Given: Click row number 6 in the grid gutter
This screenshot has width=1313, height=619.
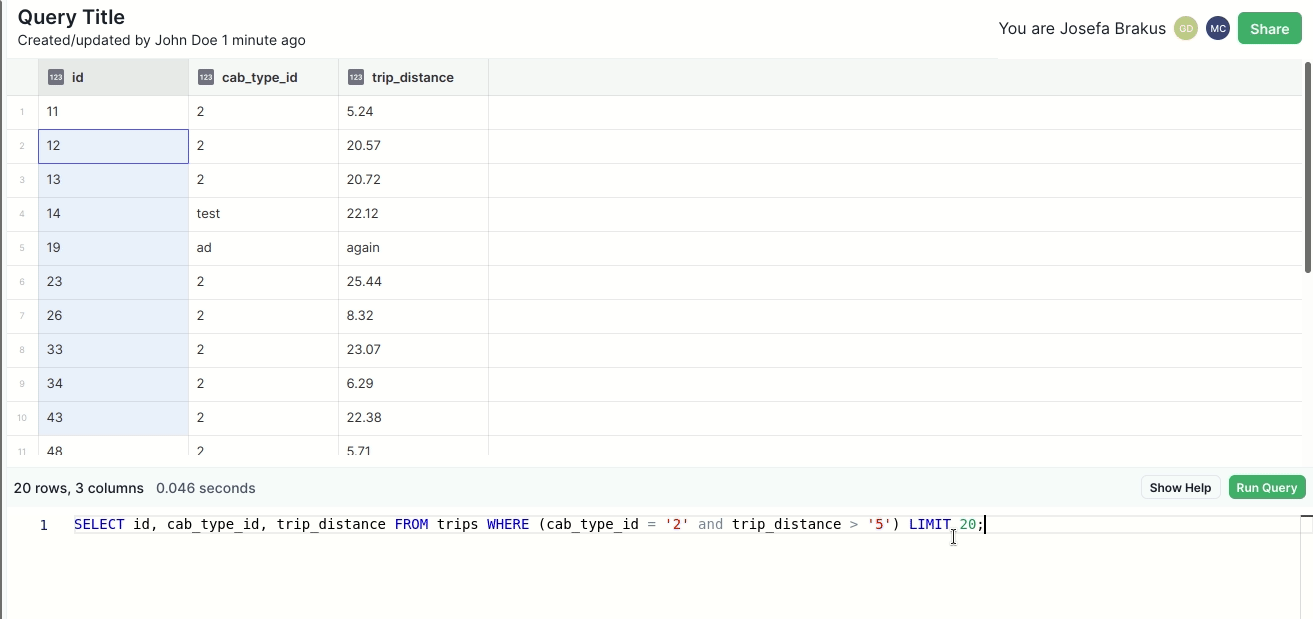Looking at the screenshot, I should (22, 282).
